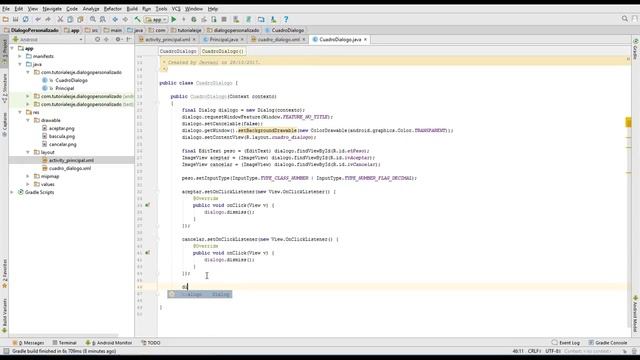The height and width of the screenshot is (360, 640).
Task: Expand the manifests folder
Action: point(20,56)
